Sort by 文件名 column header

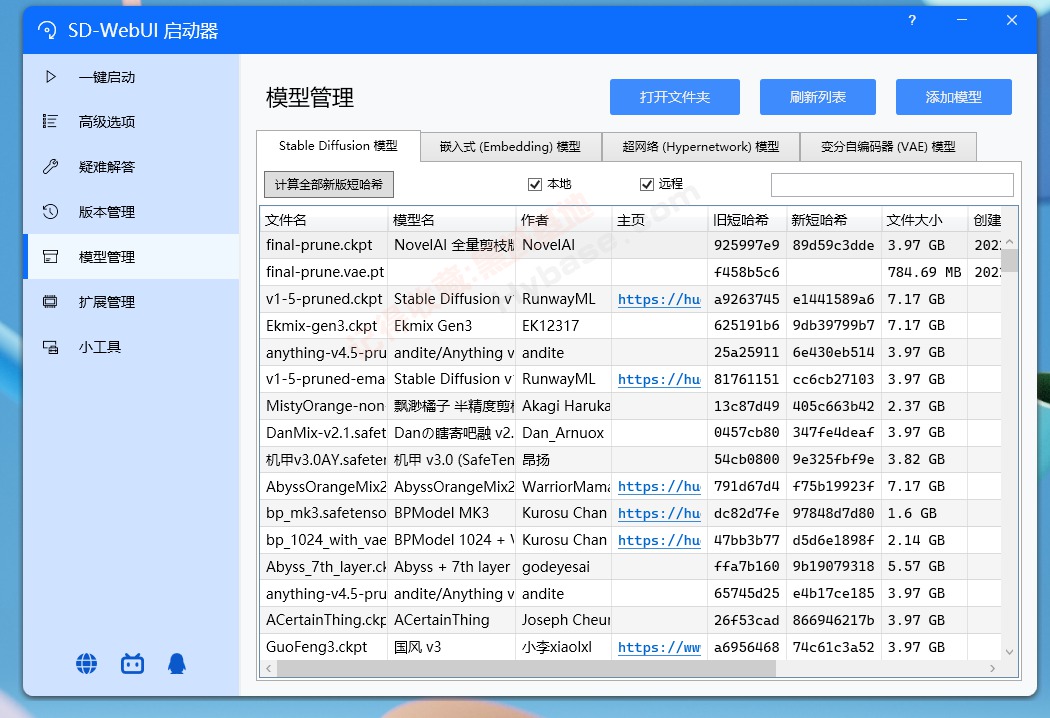(324, 220)
